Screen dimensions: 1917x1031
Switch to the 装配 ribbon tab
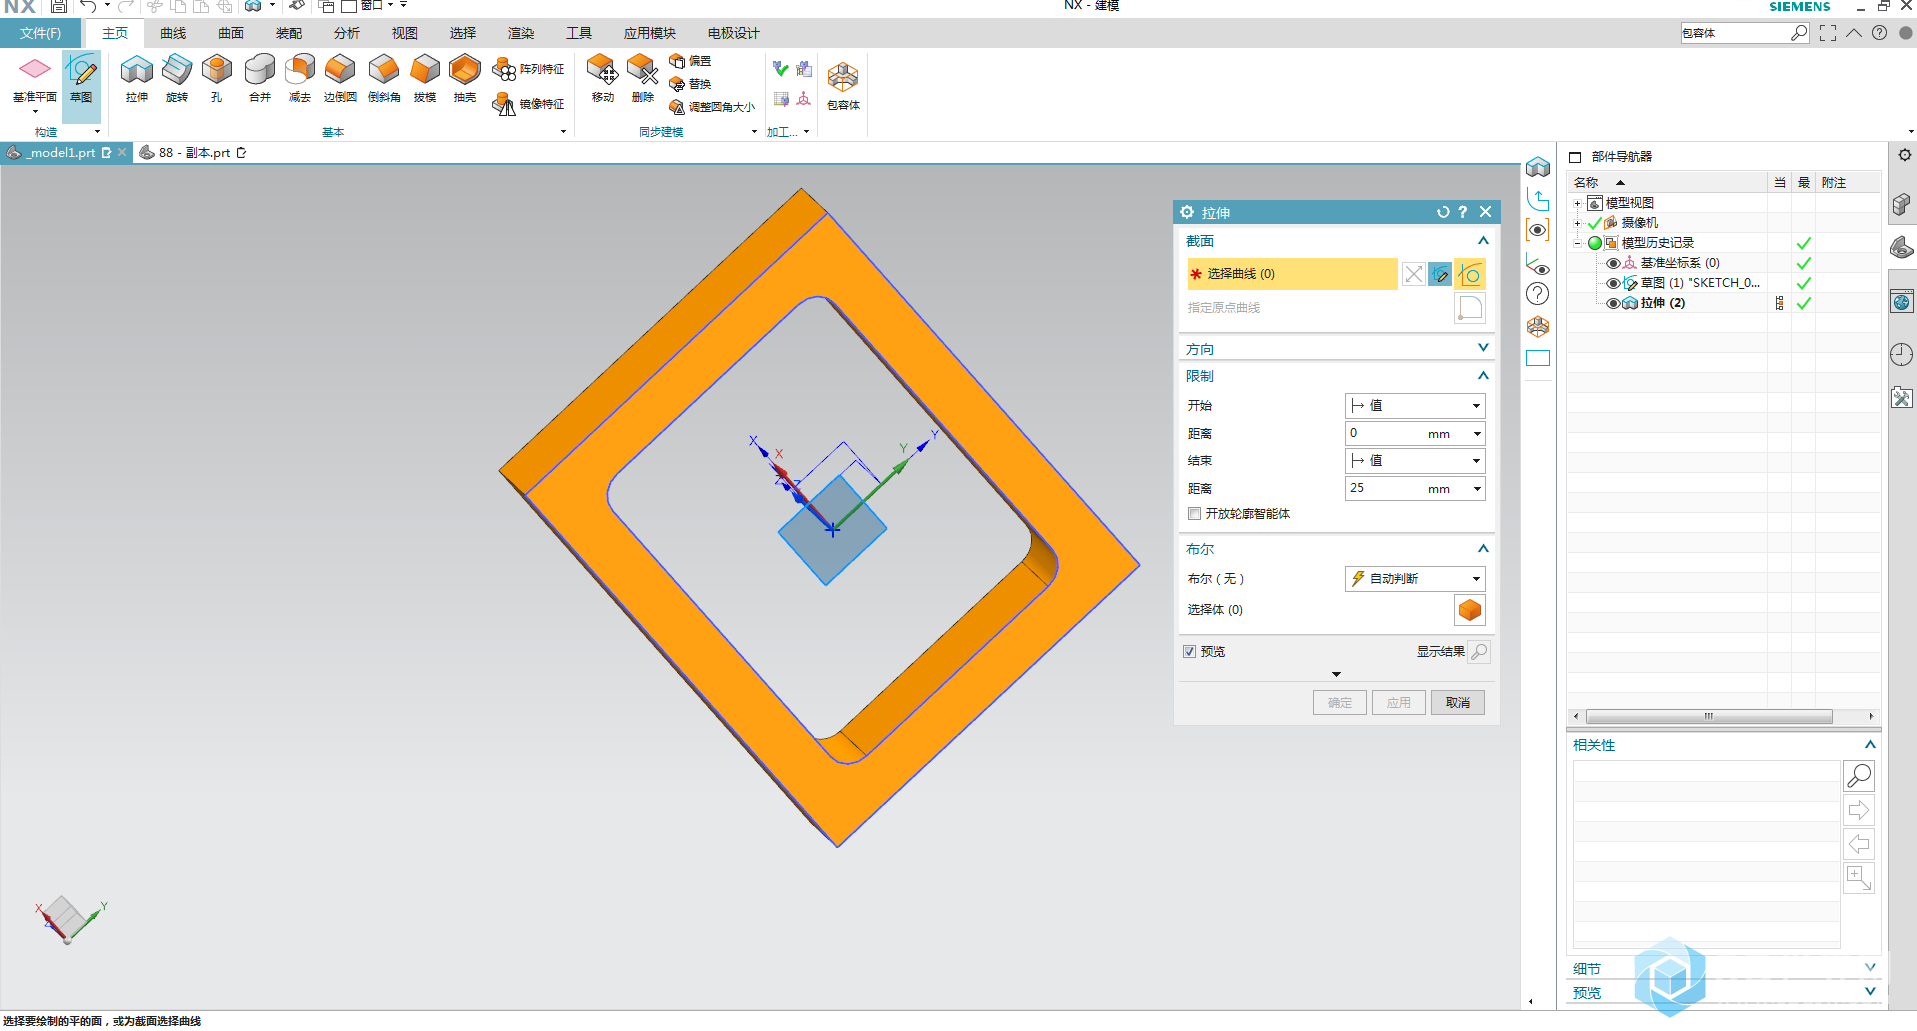(289, 33)
